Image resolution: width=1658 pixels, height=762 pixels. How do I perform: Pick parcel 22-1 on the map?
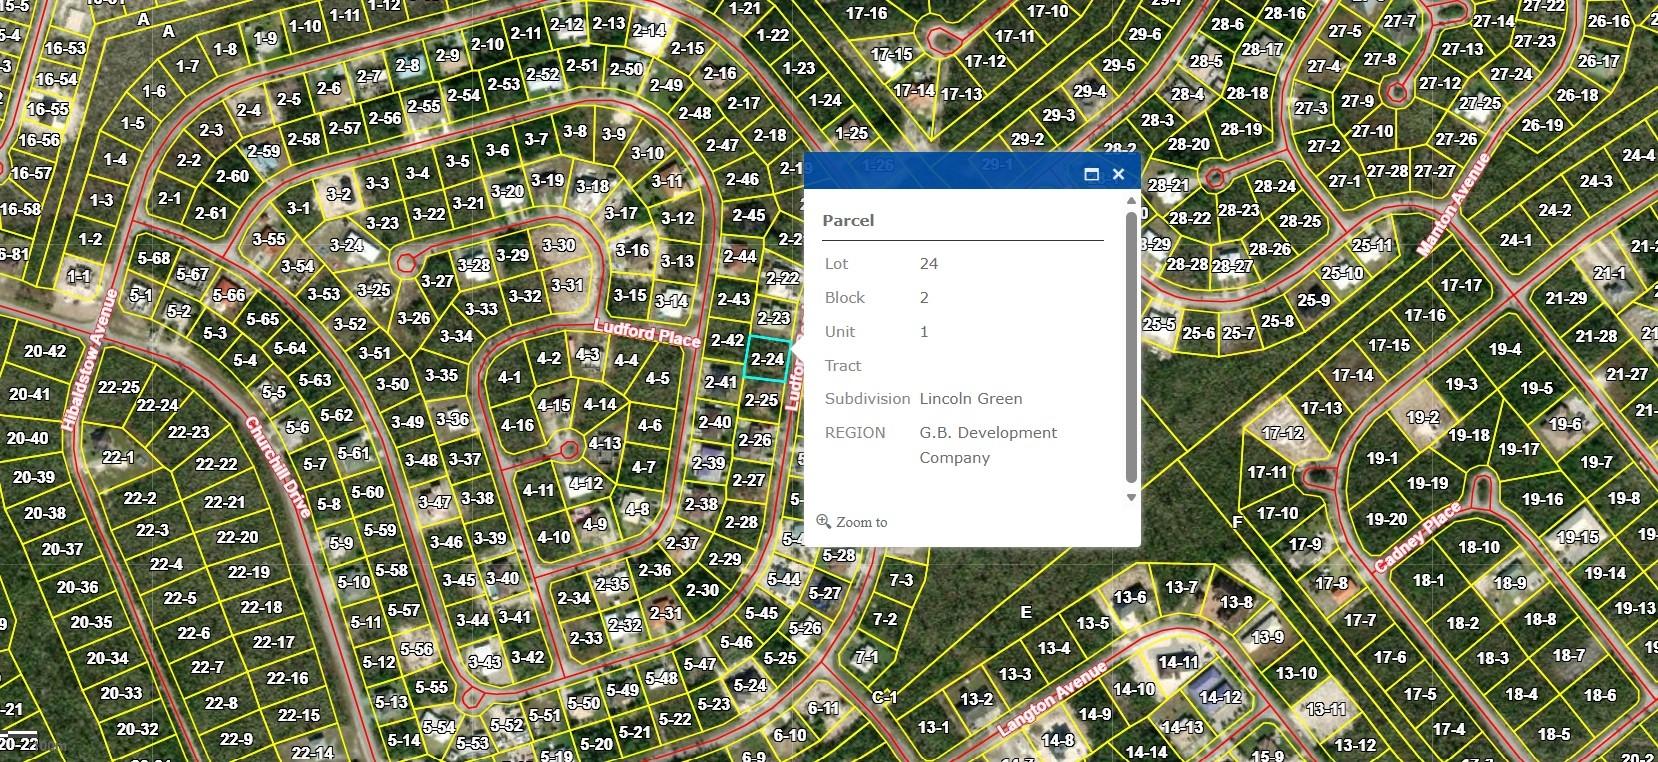coord(118,457)
